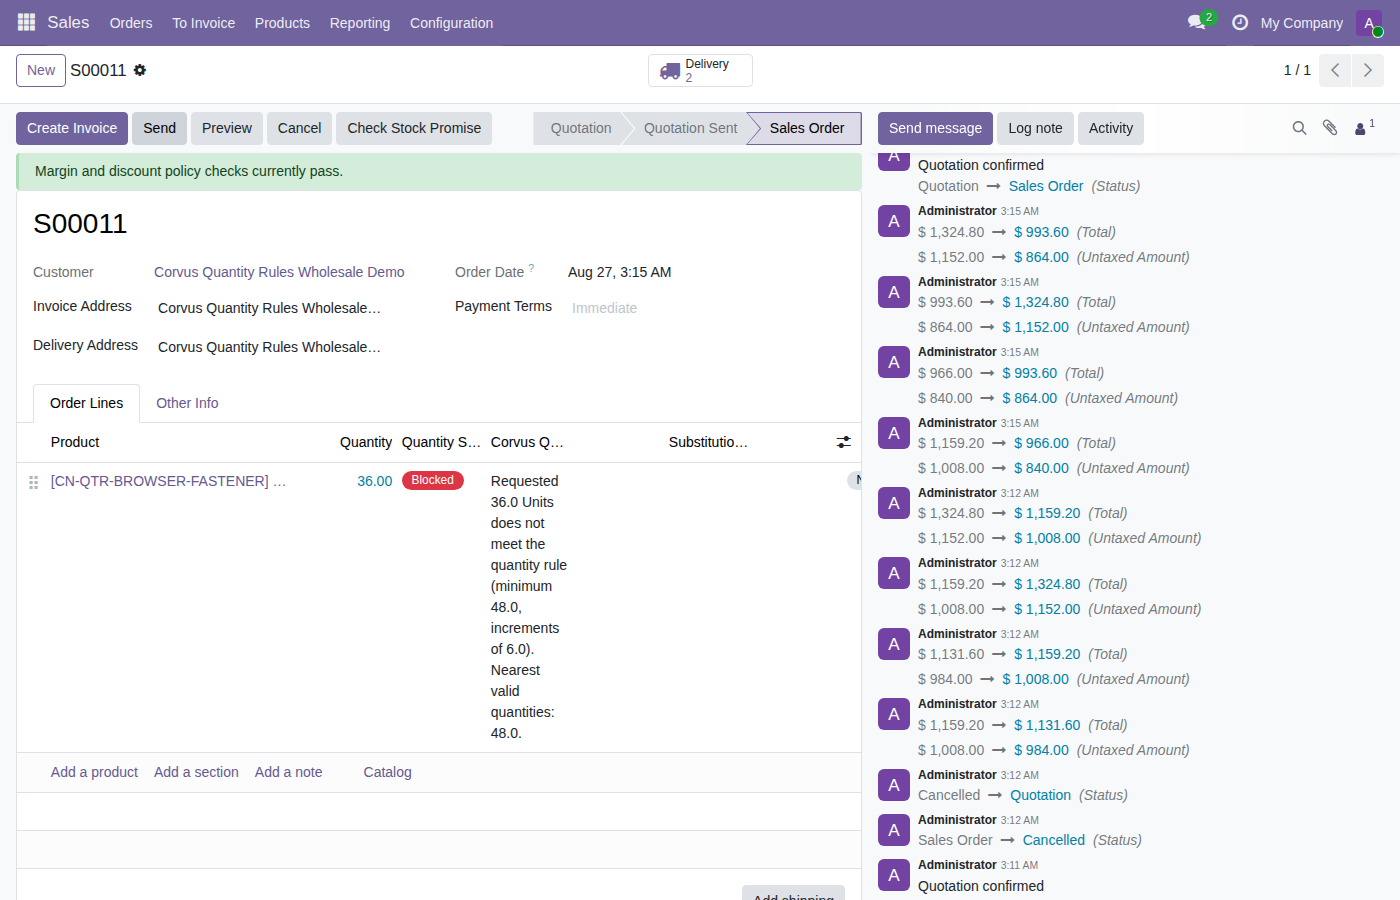Click Add a product link
Viewport: 1400px width, 900px height.
tap(94, 772)
